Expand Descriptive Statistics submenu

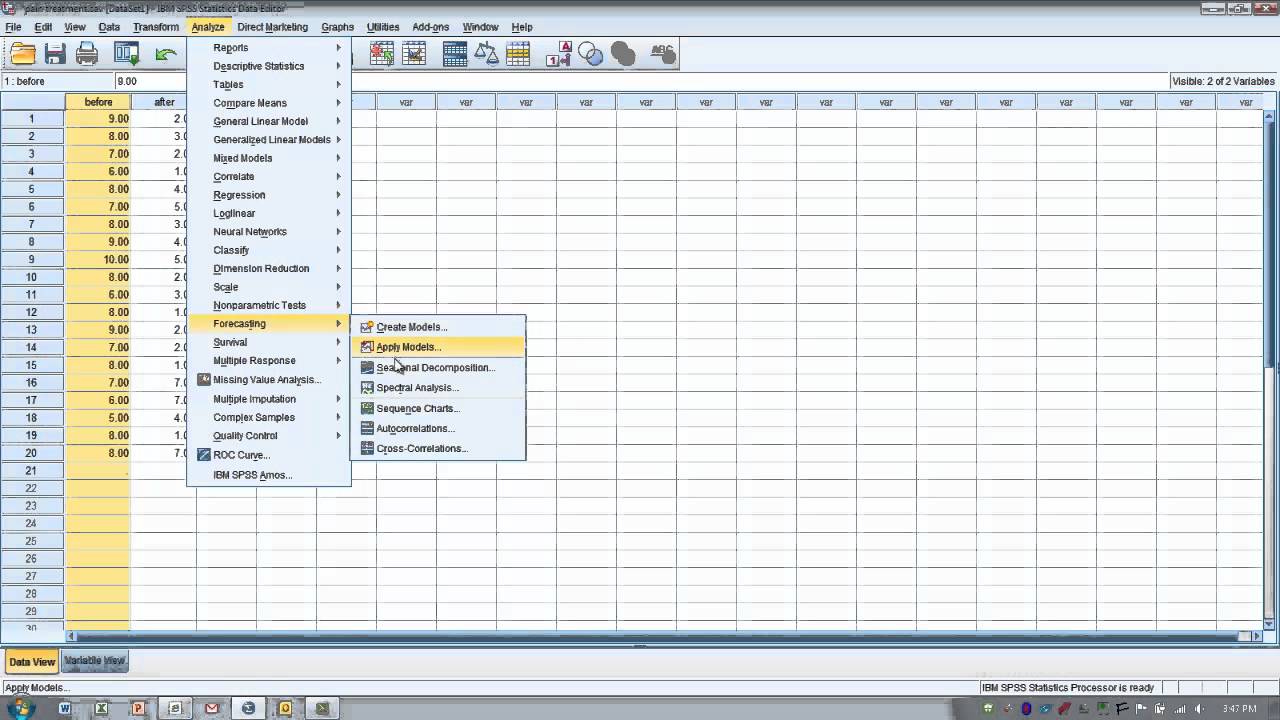(x=268, y=66)
